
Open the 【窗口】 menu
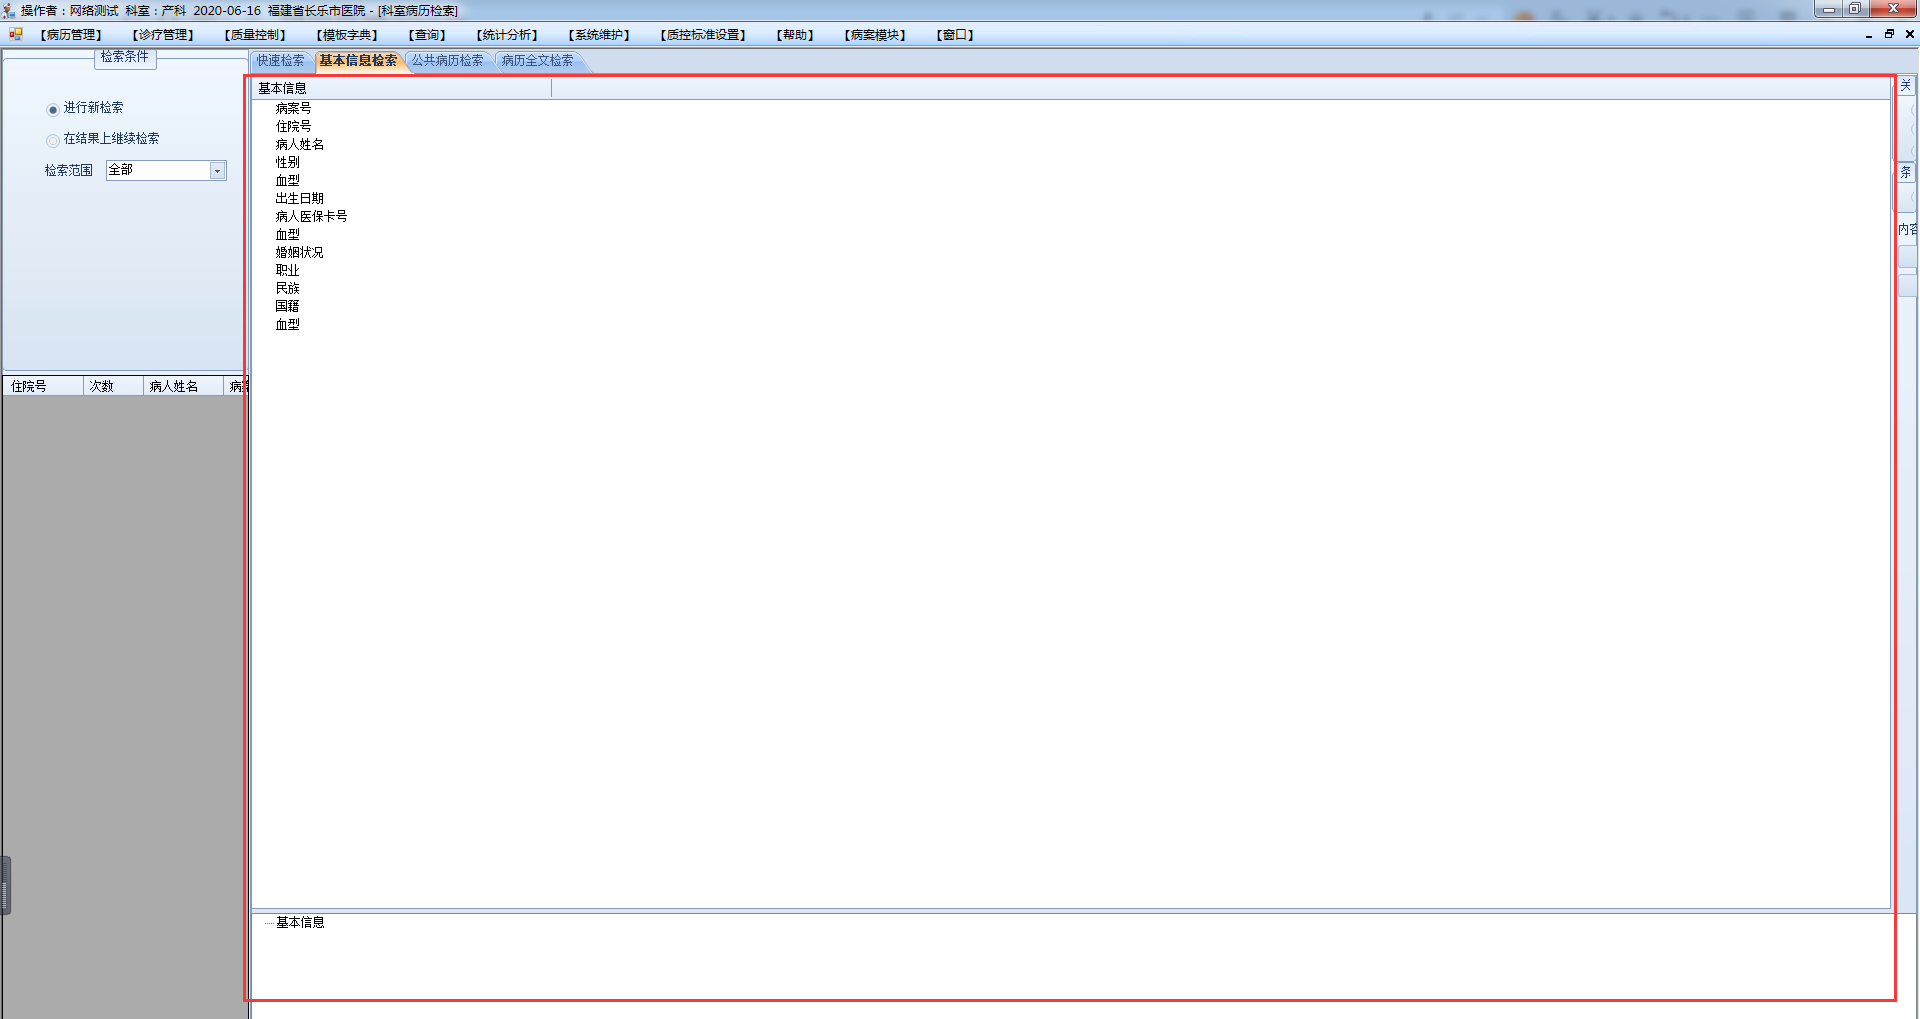pyautogui.click(x=955, y=35)
